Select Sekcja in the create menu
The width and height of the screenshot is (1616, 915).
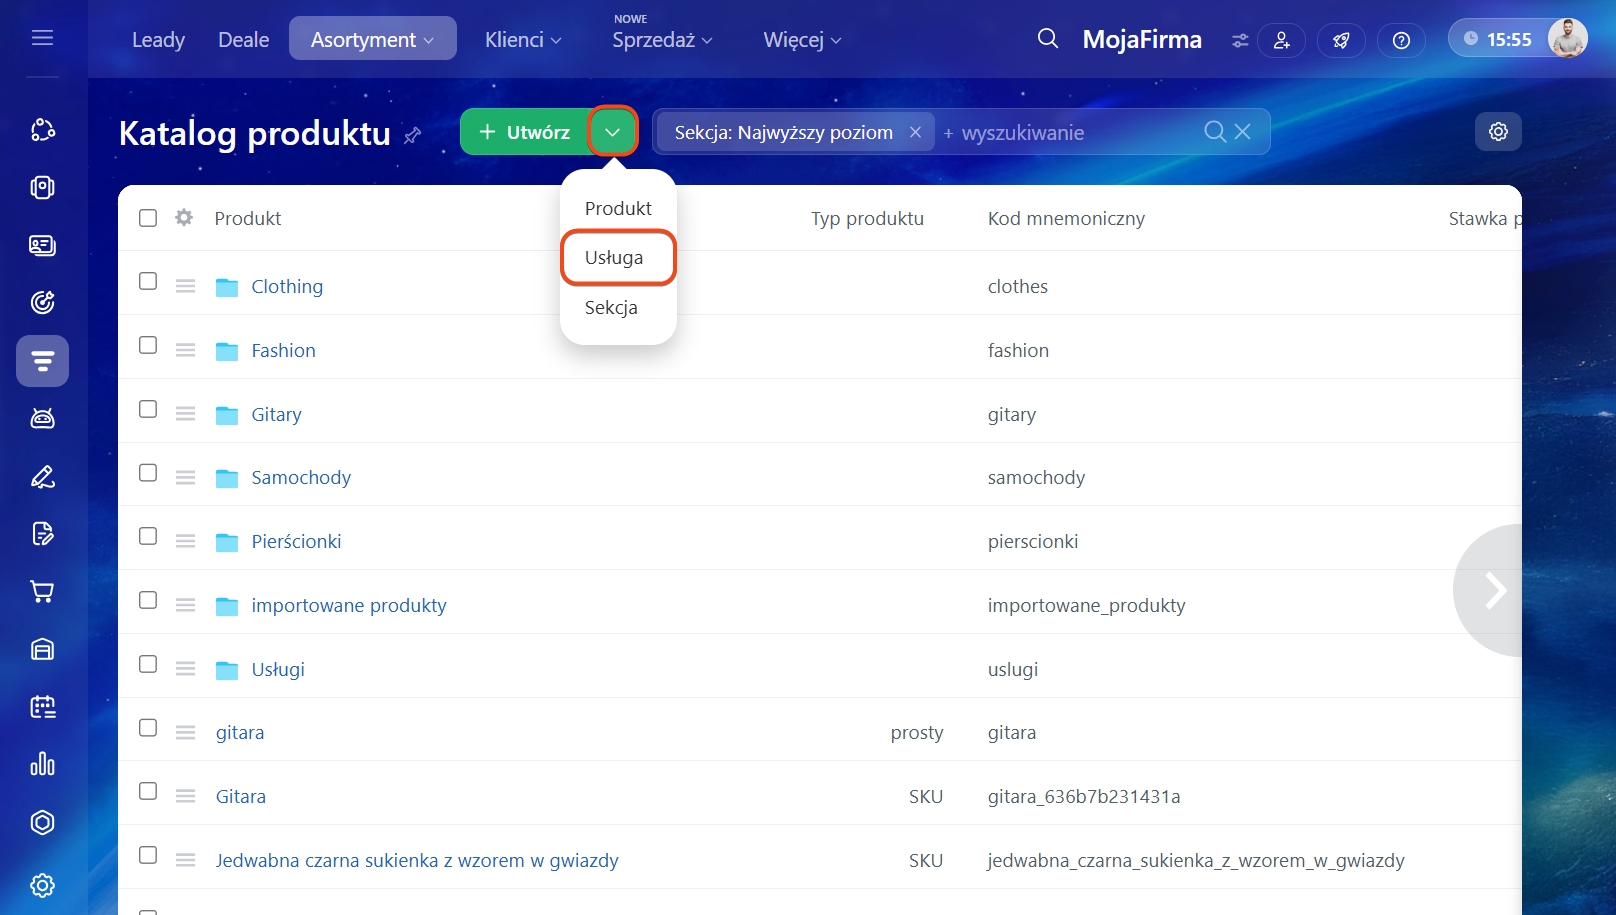click(x=611, y=308)
